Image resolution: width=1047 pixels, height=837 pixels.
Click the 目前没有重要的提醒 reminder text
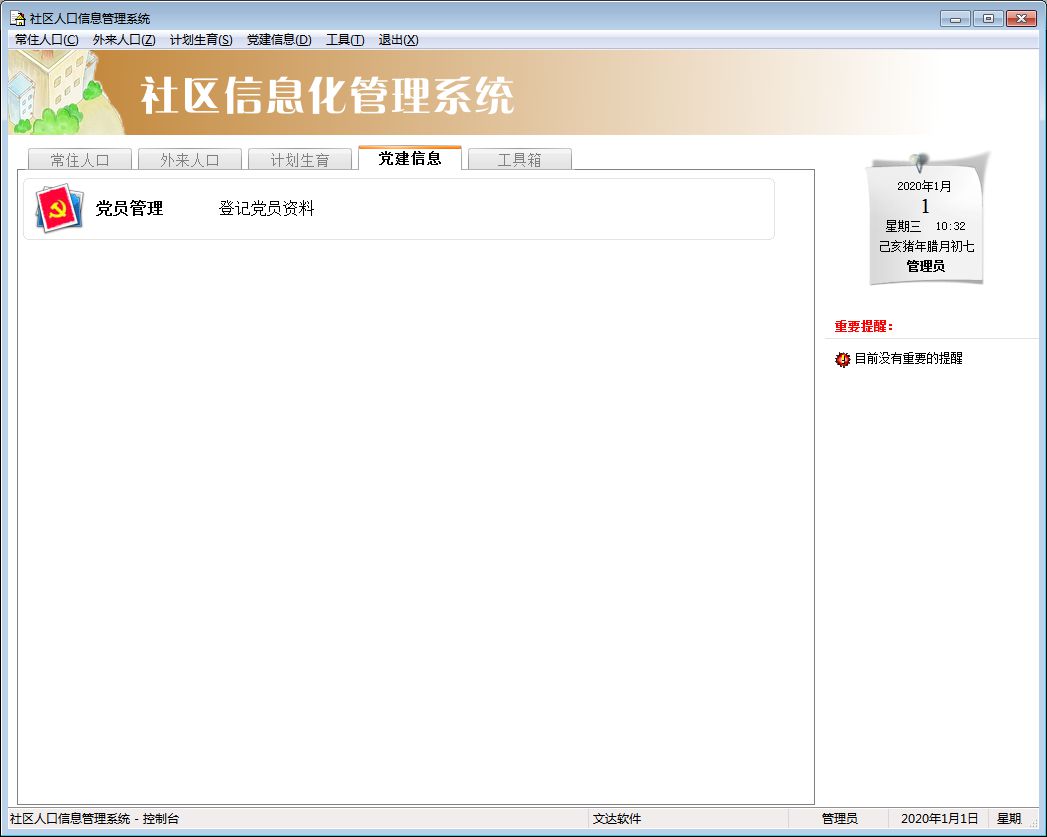point(908,358)
